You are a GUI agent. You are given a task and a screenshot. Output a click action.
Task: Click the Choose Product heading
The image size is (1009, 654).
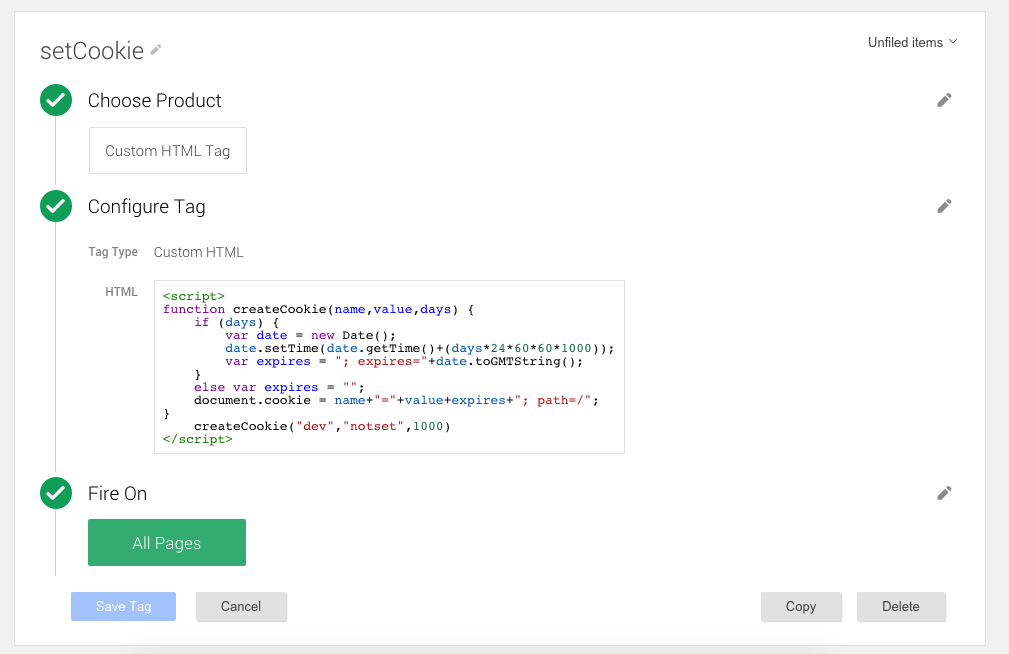(154, 100)
